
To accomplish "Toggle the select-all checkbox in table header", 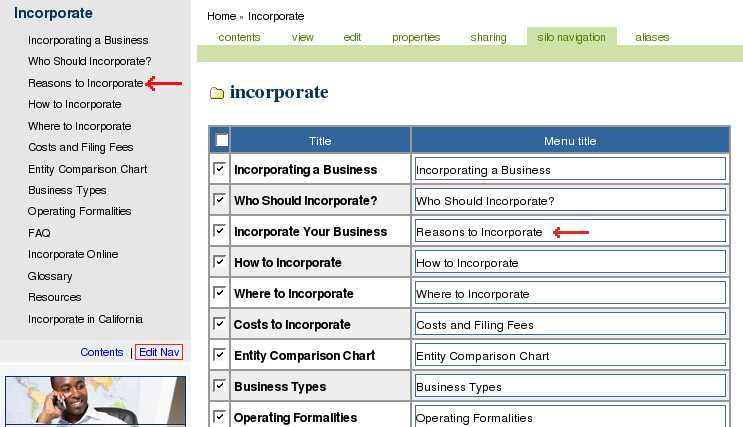I will coord(221,141).
